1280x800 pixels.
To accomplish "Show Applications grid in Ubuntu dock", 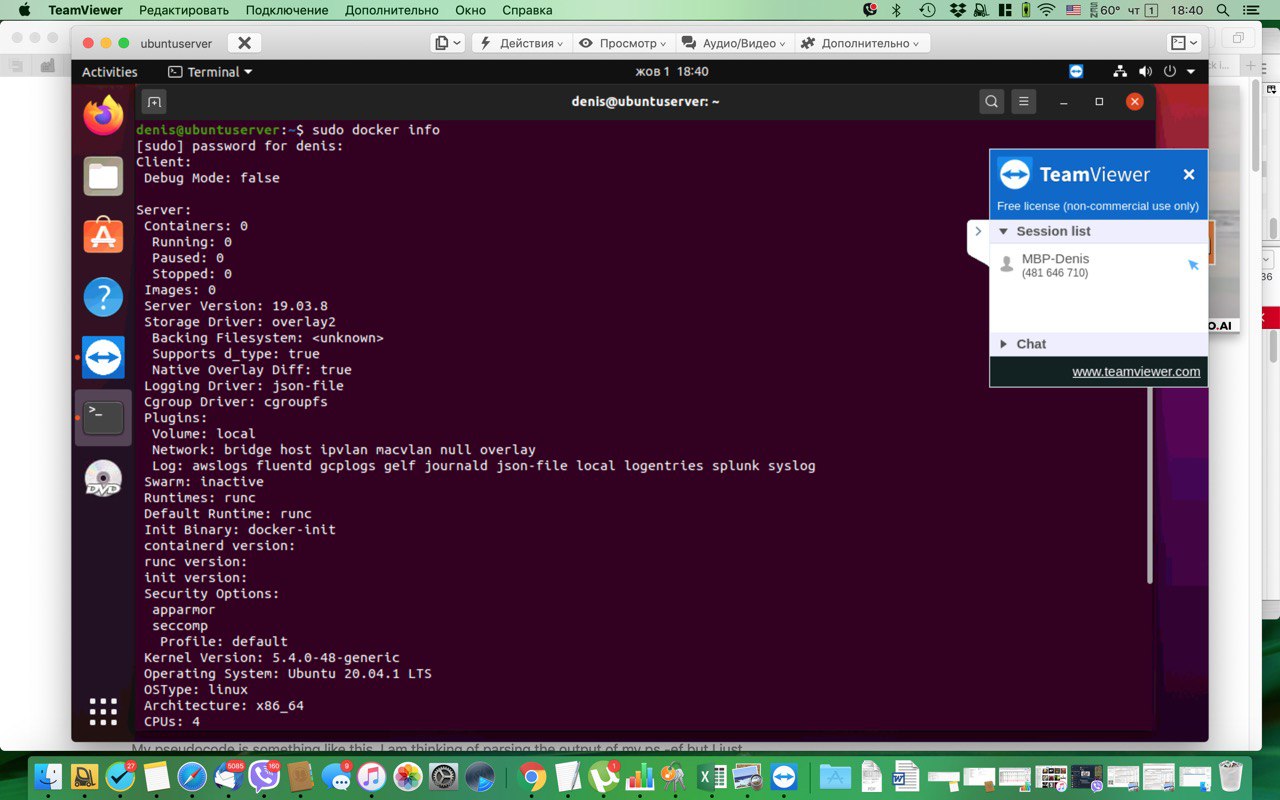I will coord(103,711).
